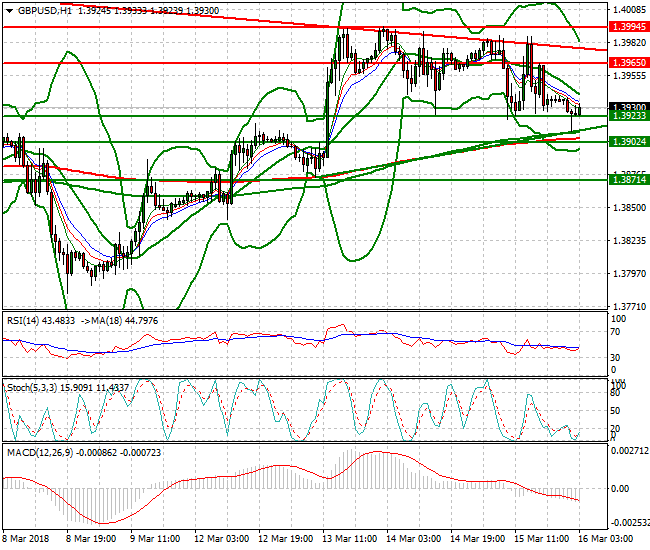Select the red 1.39650 price level label
Viewport: 650px width, 550px height.
pyautogui.click(x=629, y=63)
